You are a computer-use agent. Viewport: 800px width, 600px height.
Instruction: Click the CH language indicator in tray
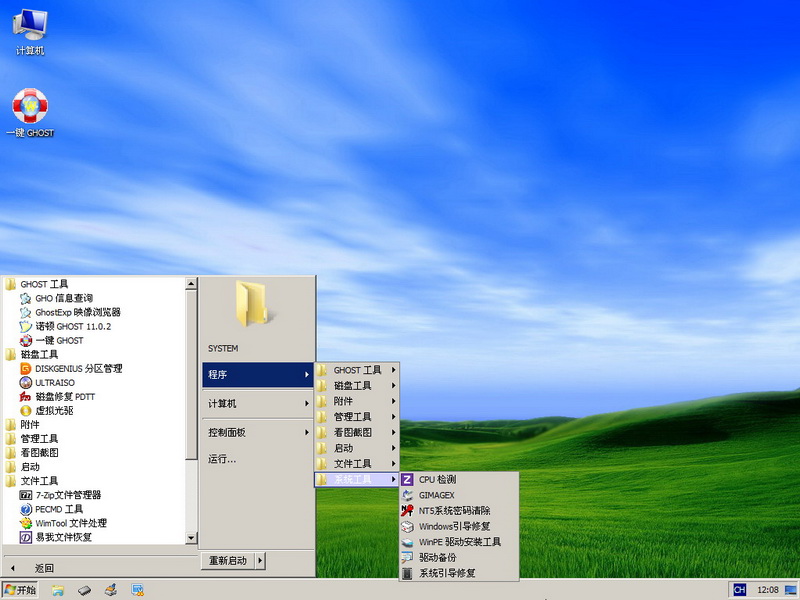[x=739, y=590]
